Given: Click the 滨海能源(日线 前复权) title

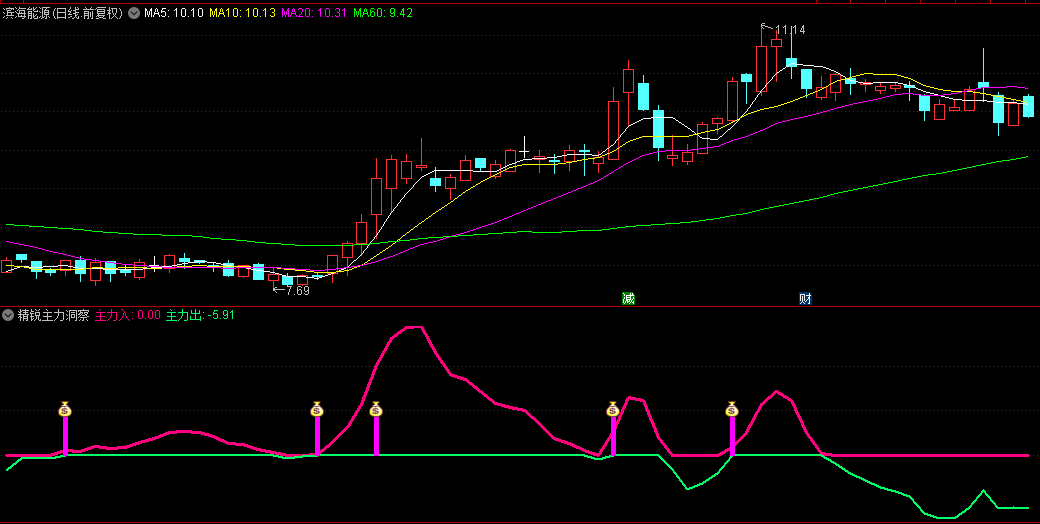Looking at the screenshot, I should pyautogui.click(x=63, y=13).
